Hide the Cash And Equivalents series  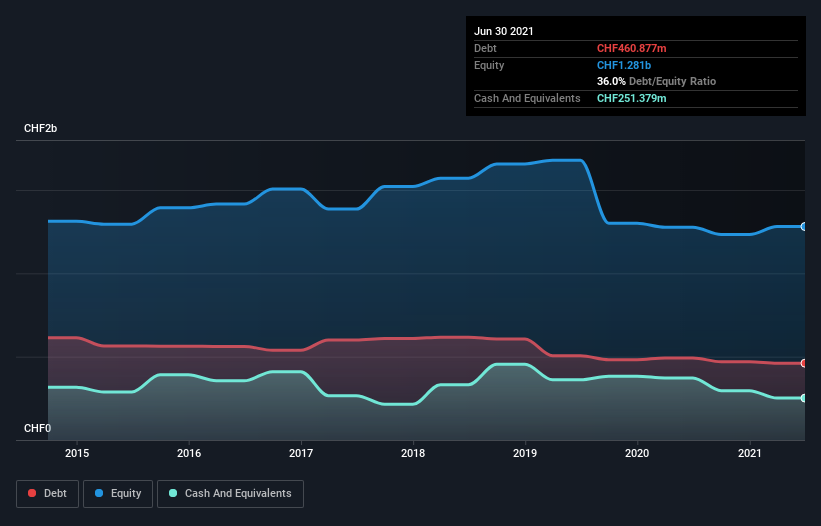[x=230, y=493]
